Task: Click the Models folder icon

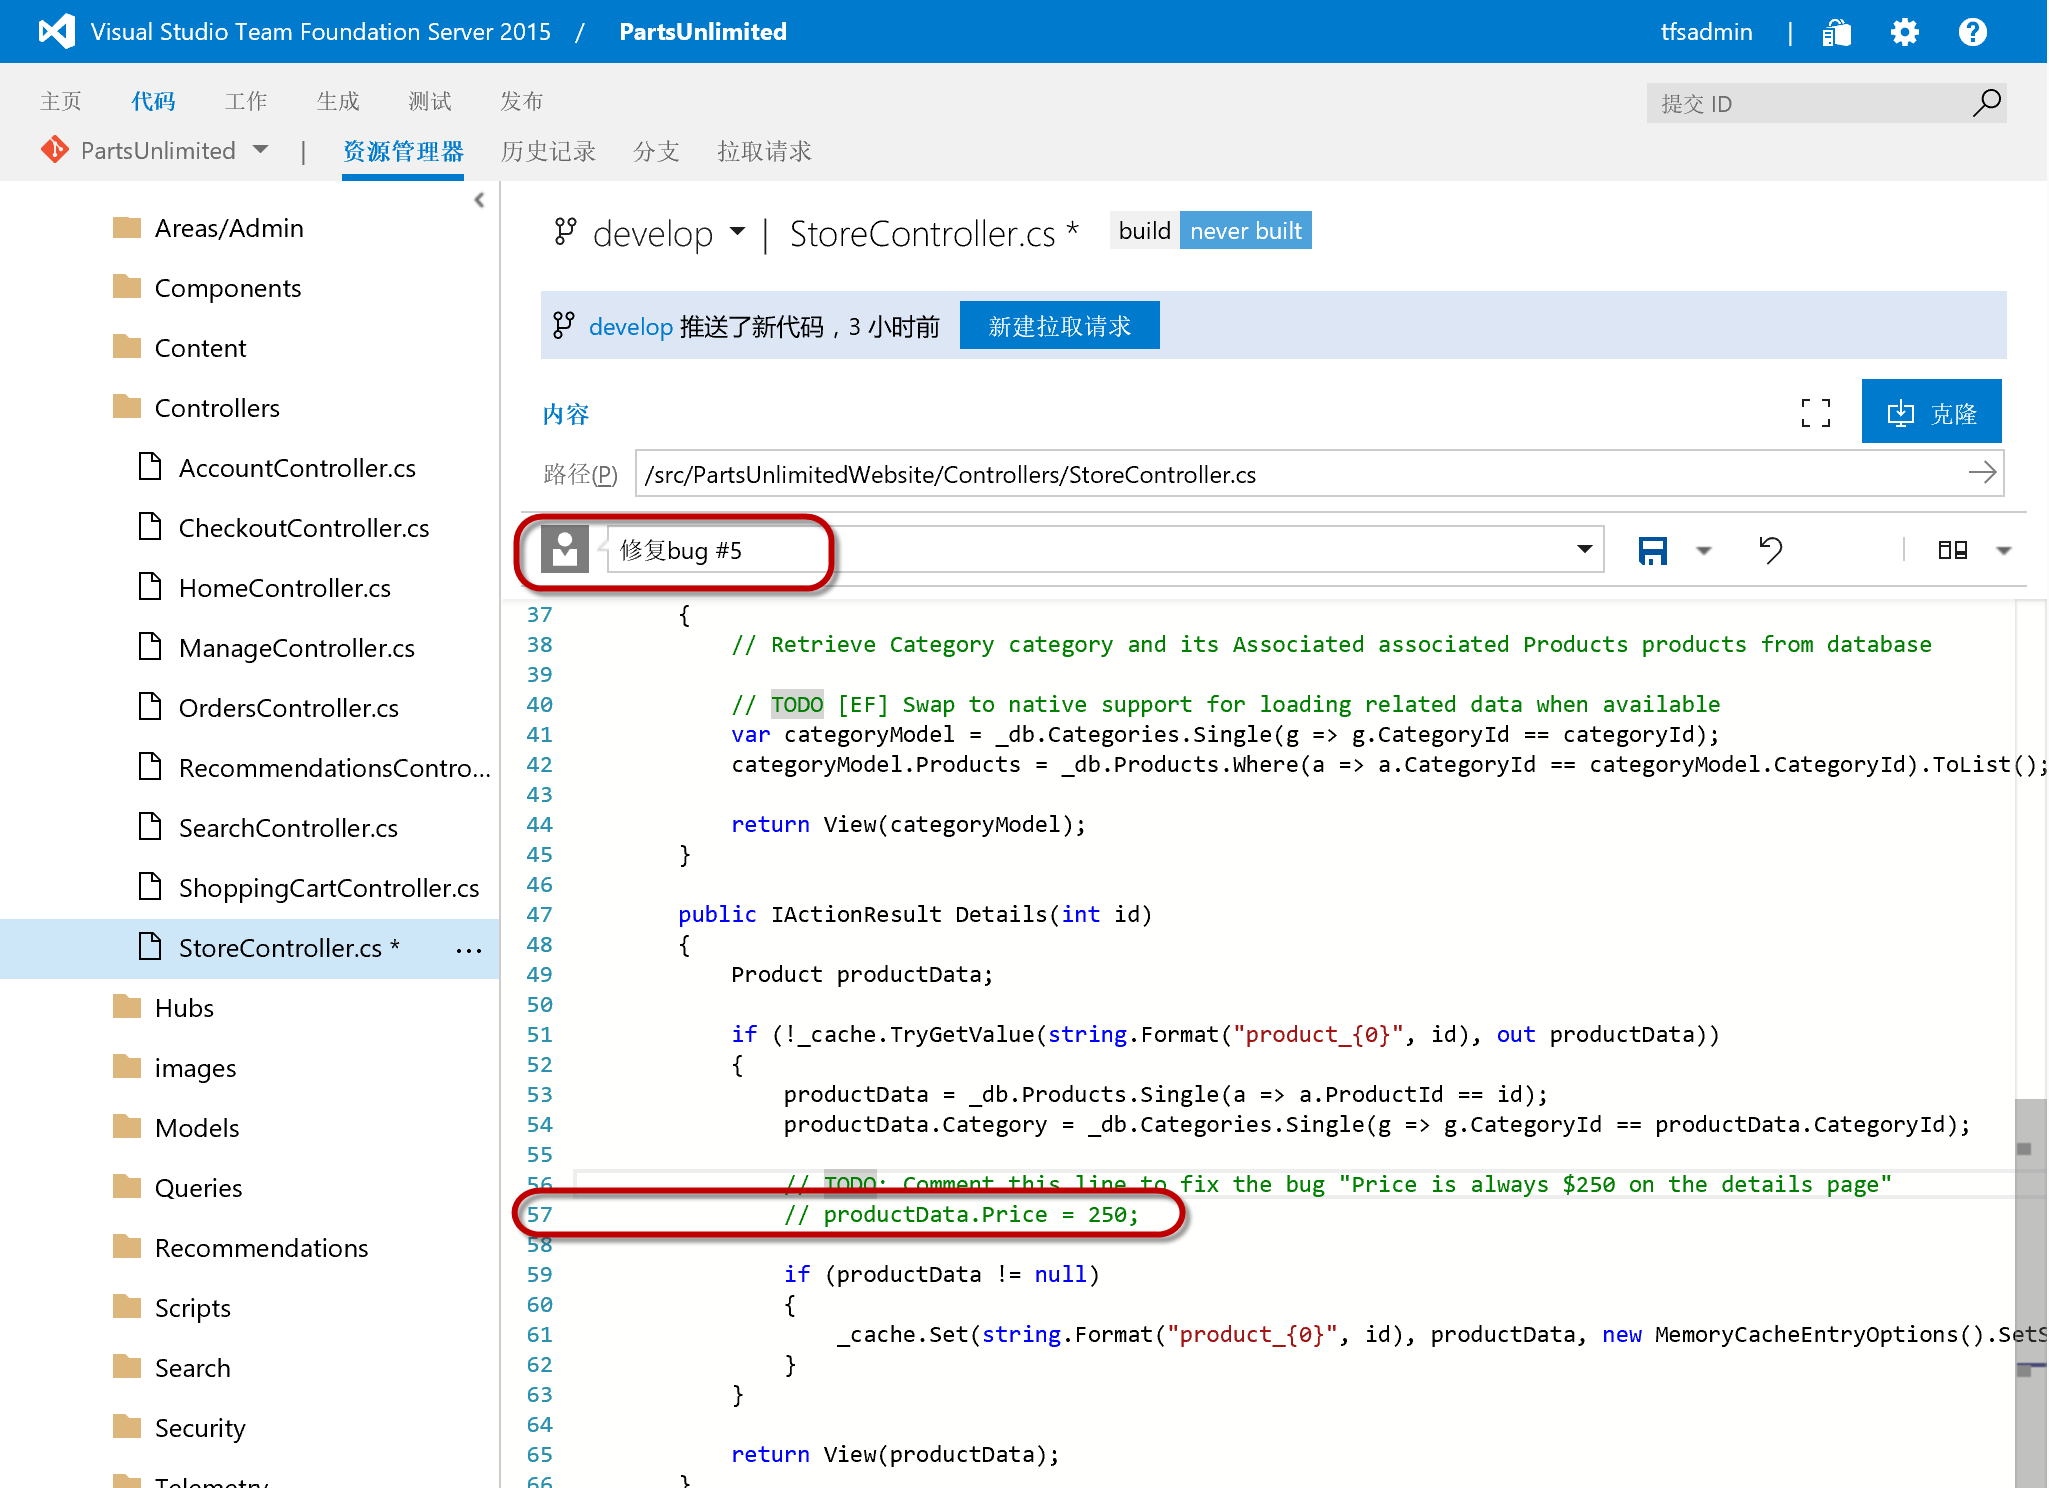Action: click(x=127, y=1127)
